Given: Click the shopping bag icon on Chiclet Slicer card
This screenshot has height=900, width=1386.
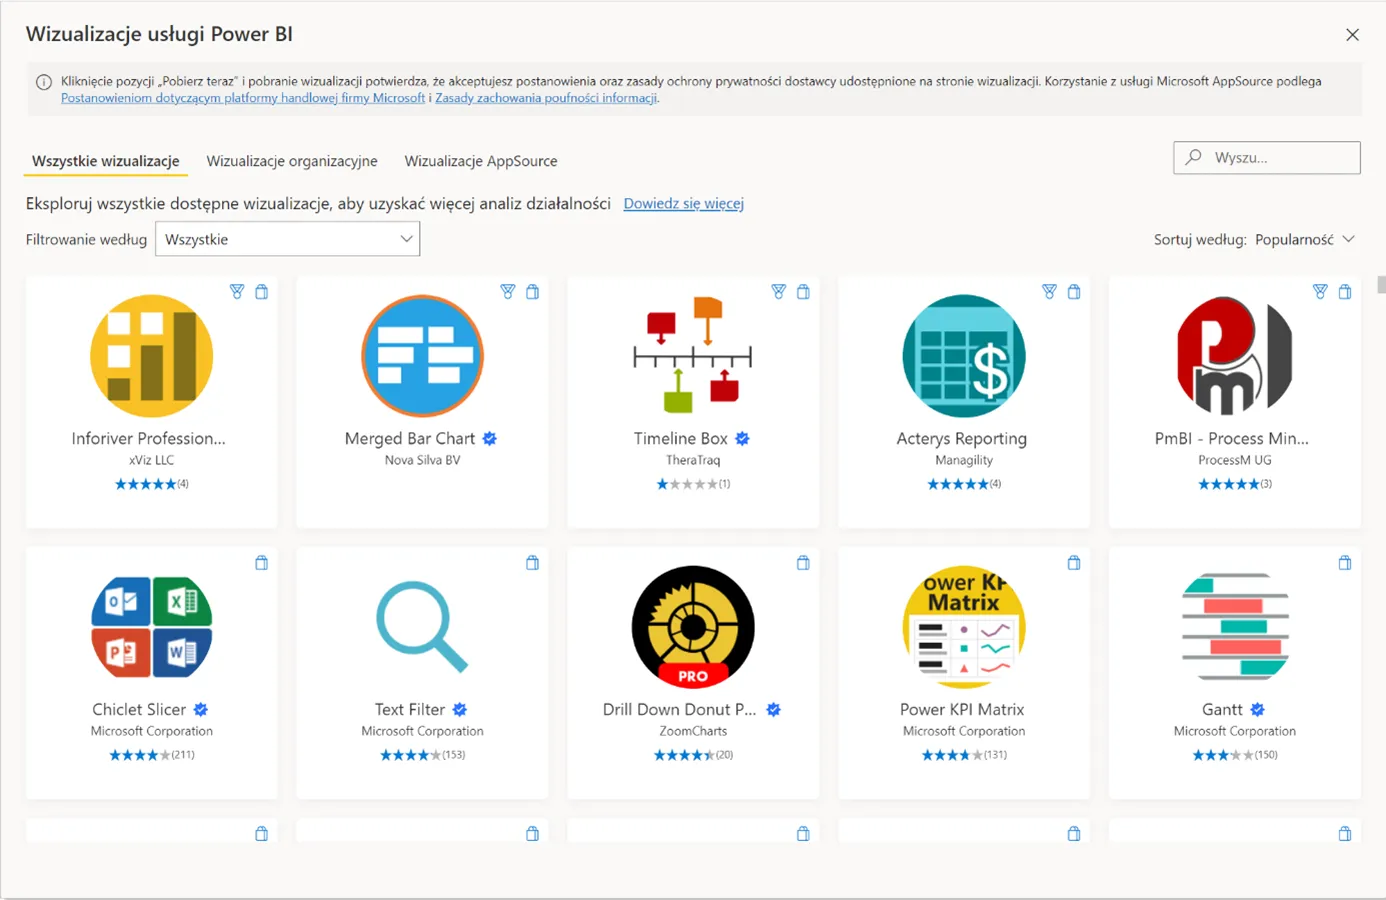Looking at the screenshot, I should (262, 563).
